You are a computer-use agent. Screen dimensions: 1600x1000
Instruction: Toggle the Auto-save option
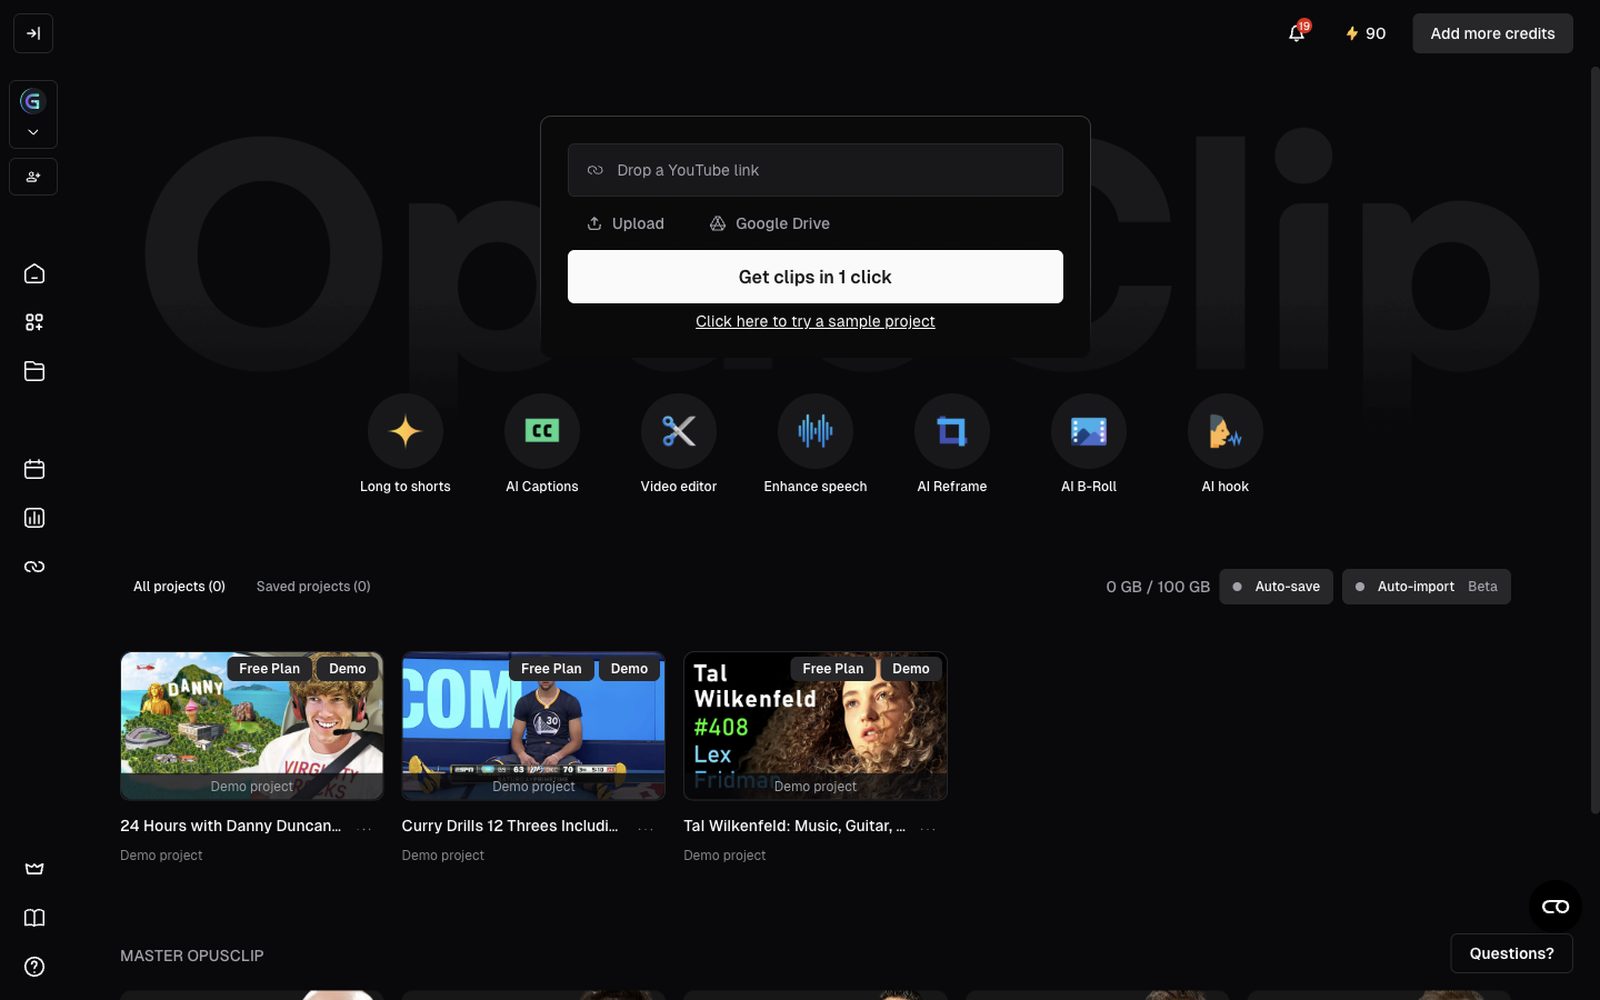click(x=1276, y=587)
